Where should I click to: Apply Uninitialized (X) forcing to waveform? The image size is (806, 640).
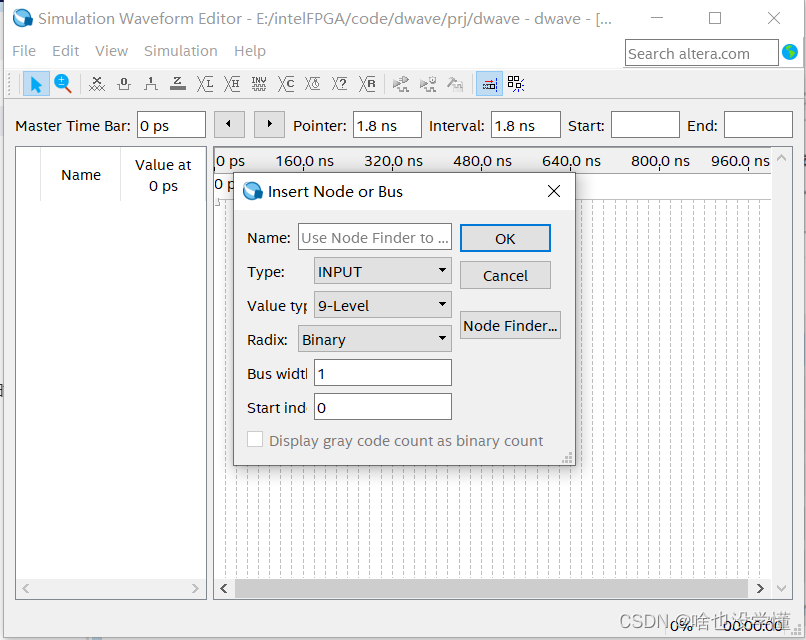coord(97,84)
